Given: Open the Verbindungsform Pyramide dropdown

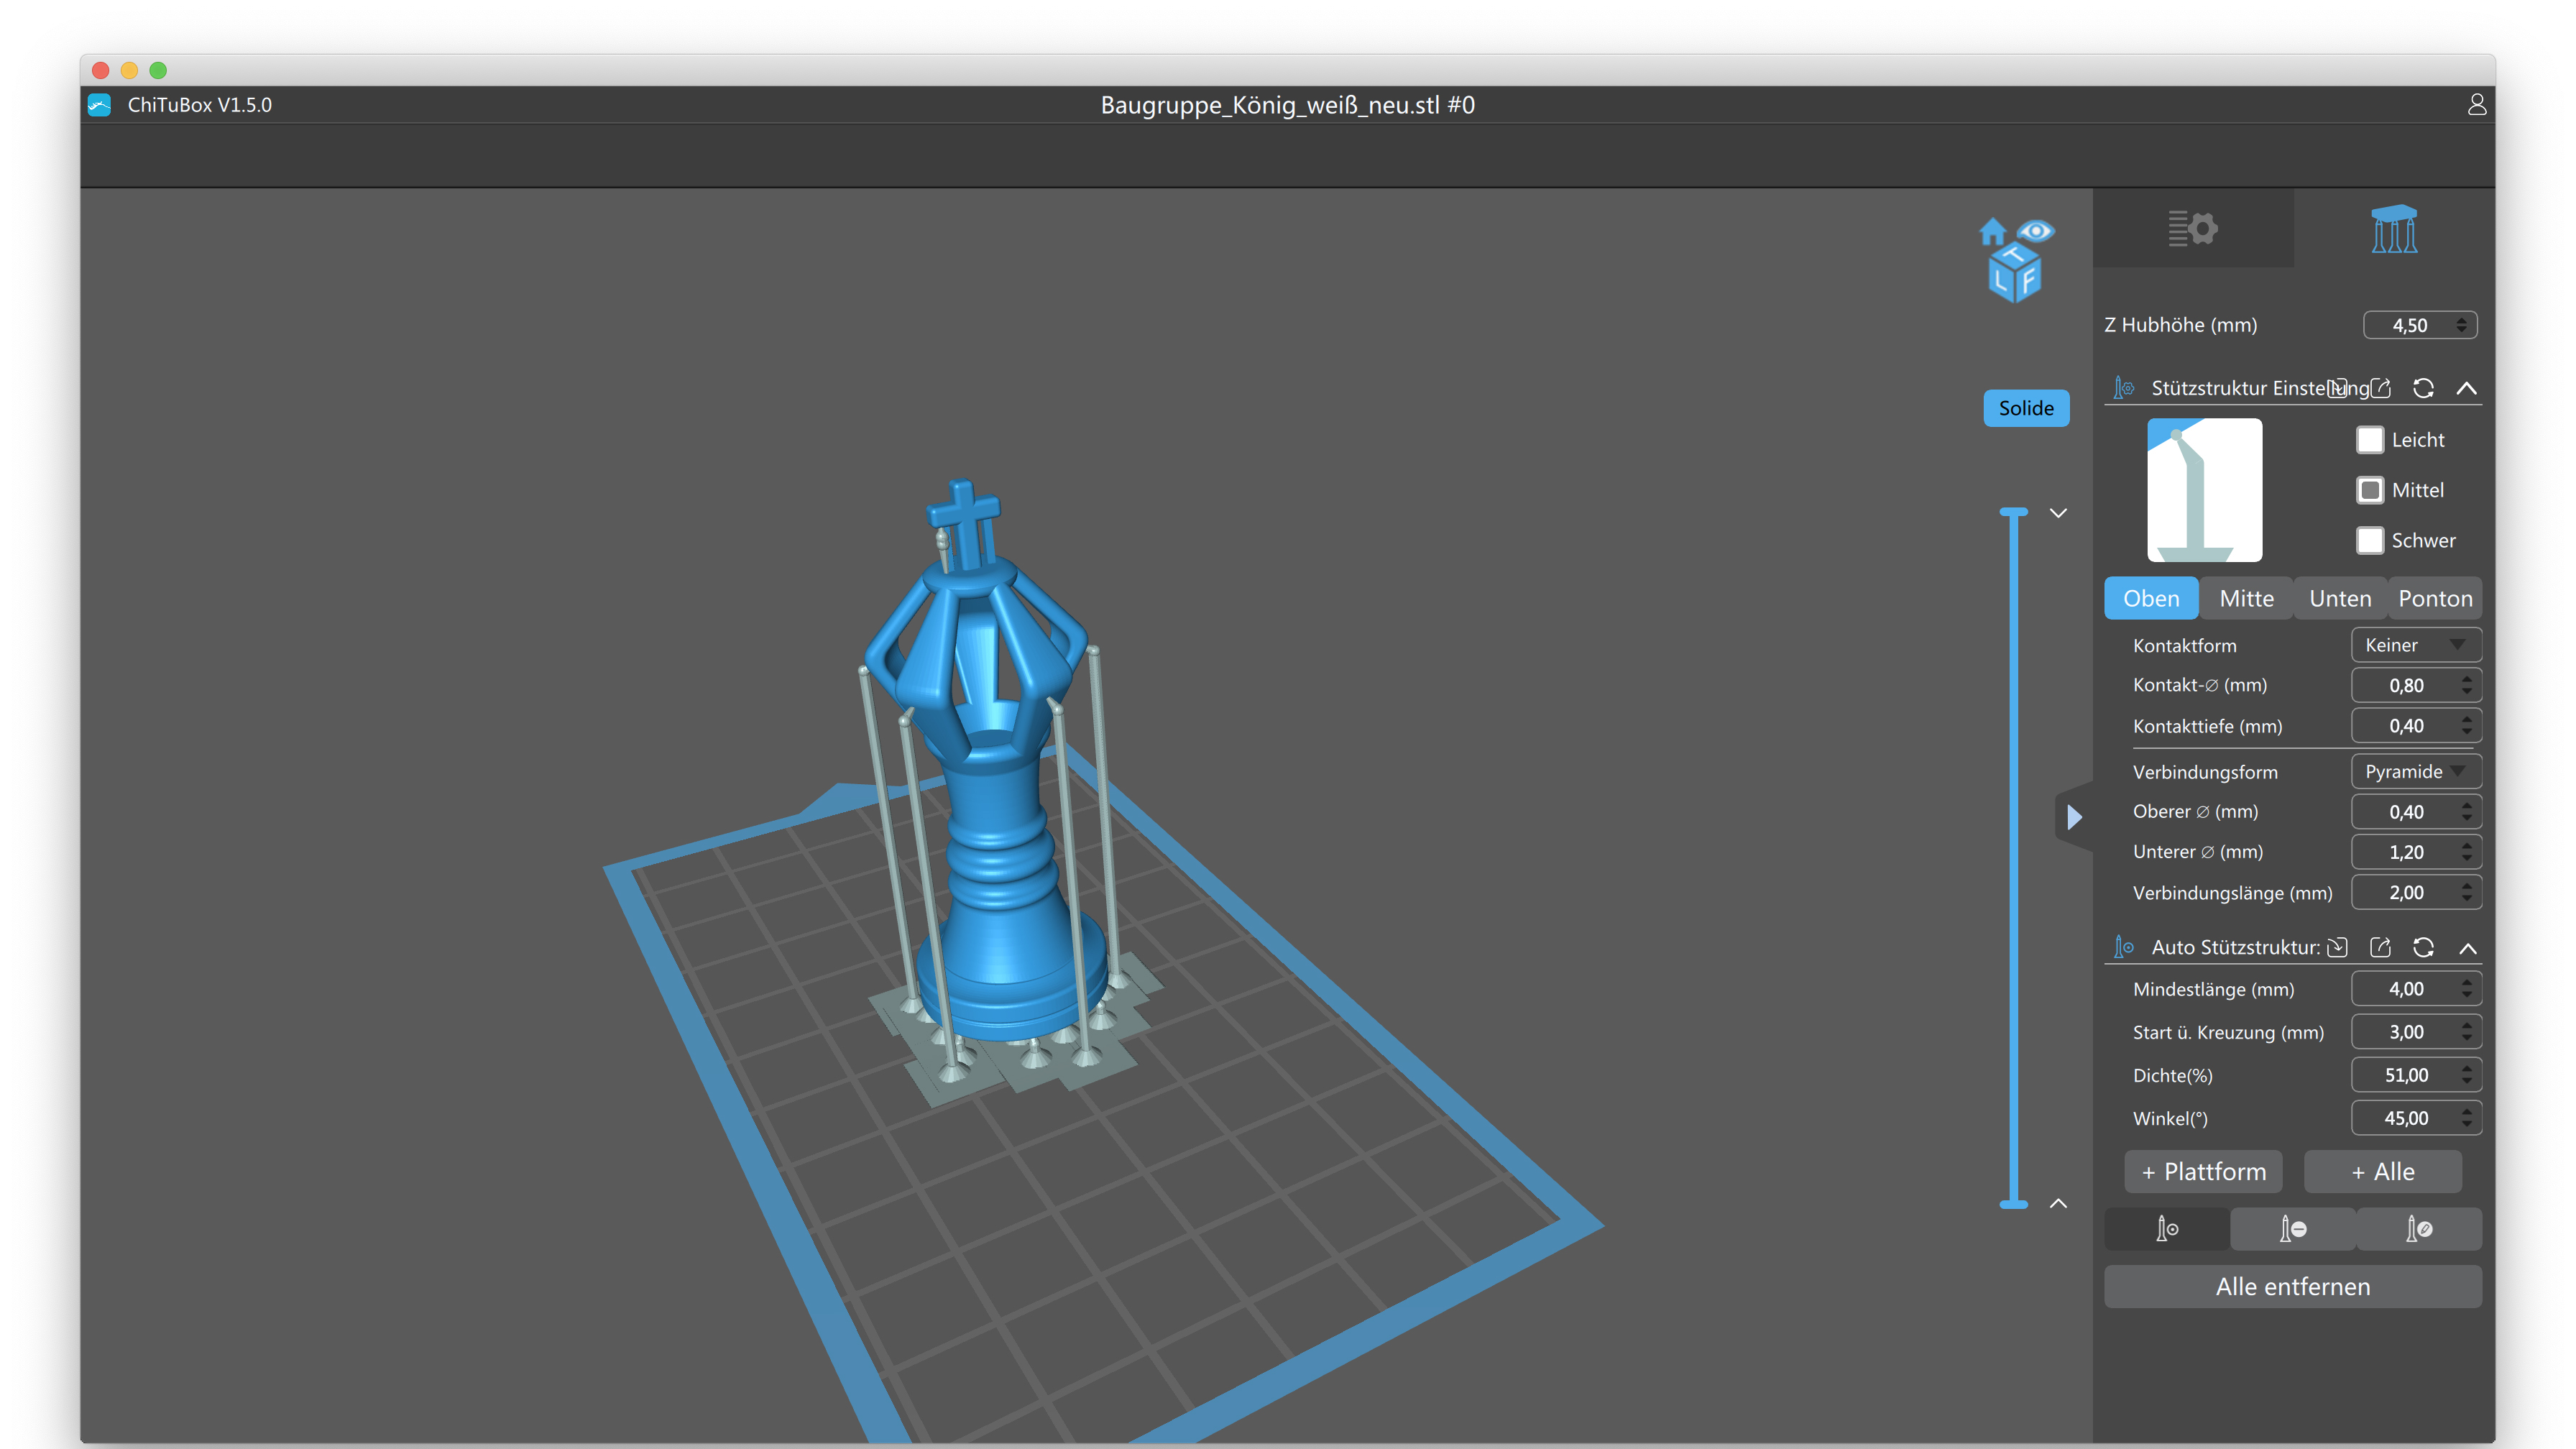Looking at the screenshot, I should coord(2414,771).
